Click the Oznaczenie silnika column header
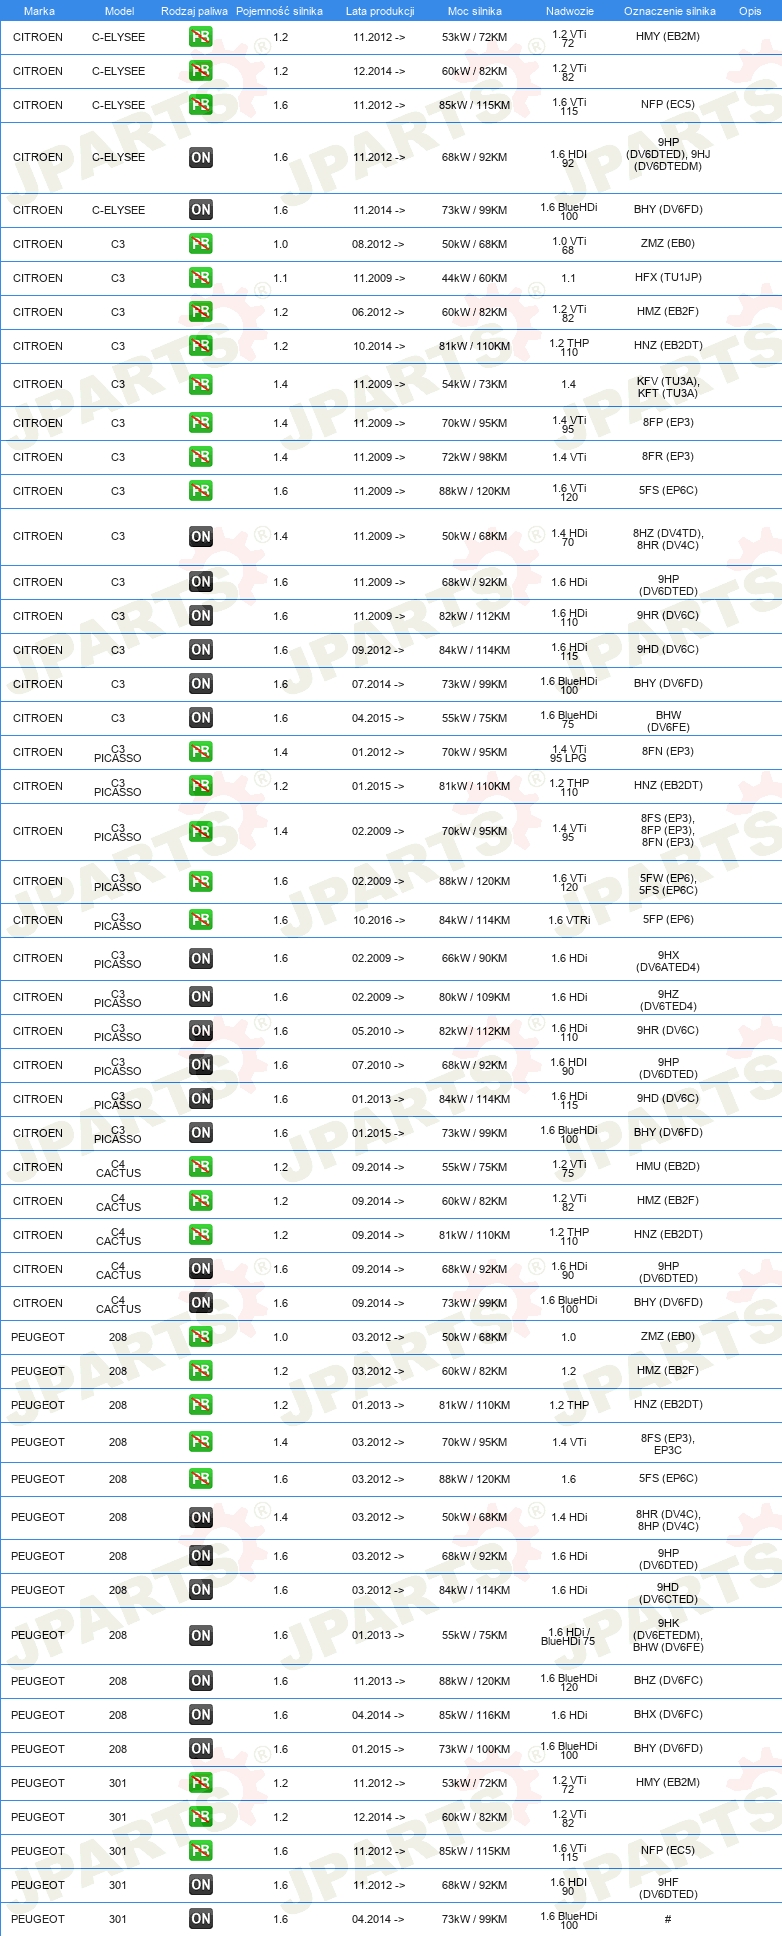Screen dimensions: 782x1936 670,11
